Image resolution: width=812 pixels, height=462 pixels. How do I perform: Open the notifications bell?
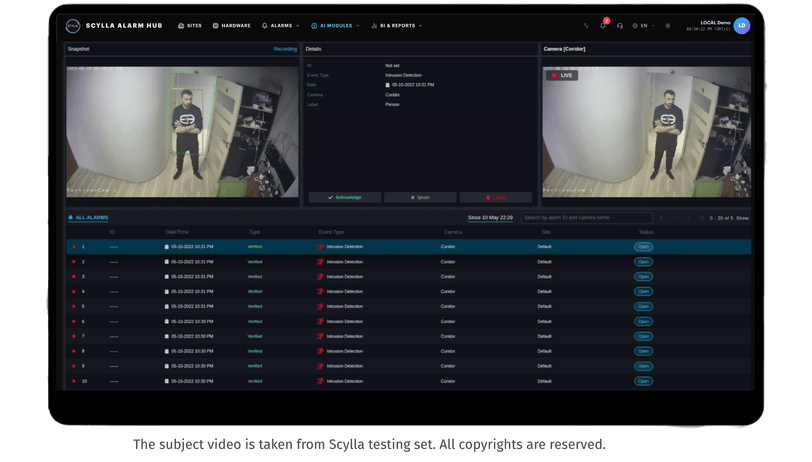coord(603,25)
